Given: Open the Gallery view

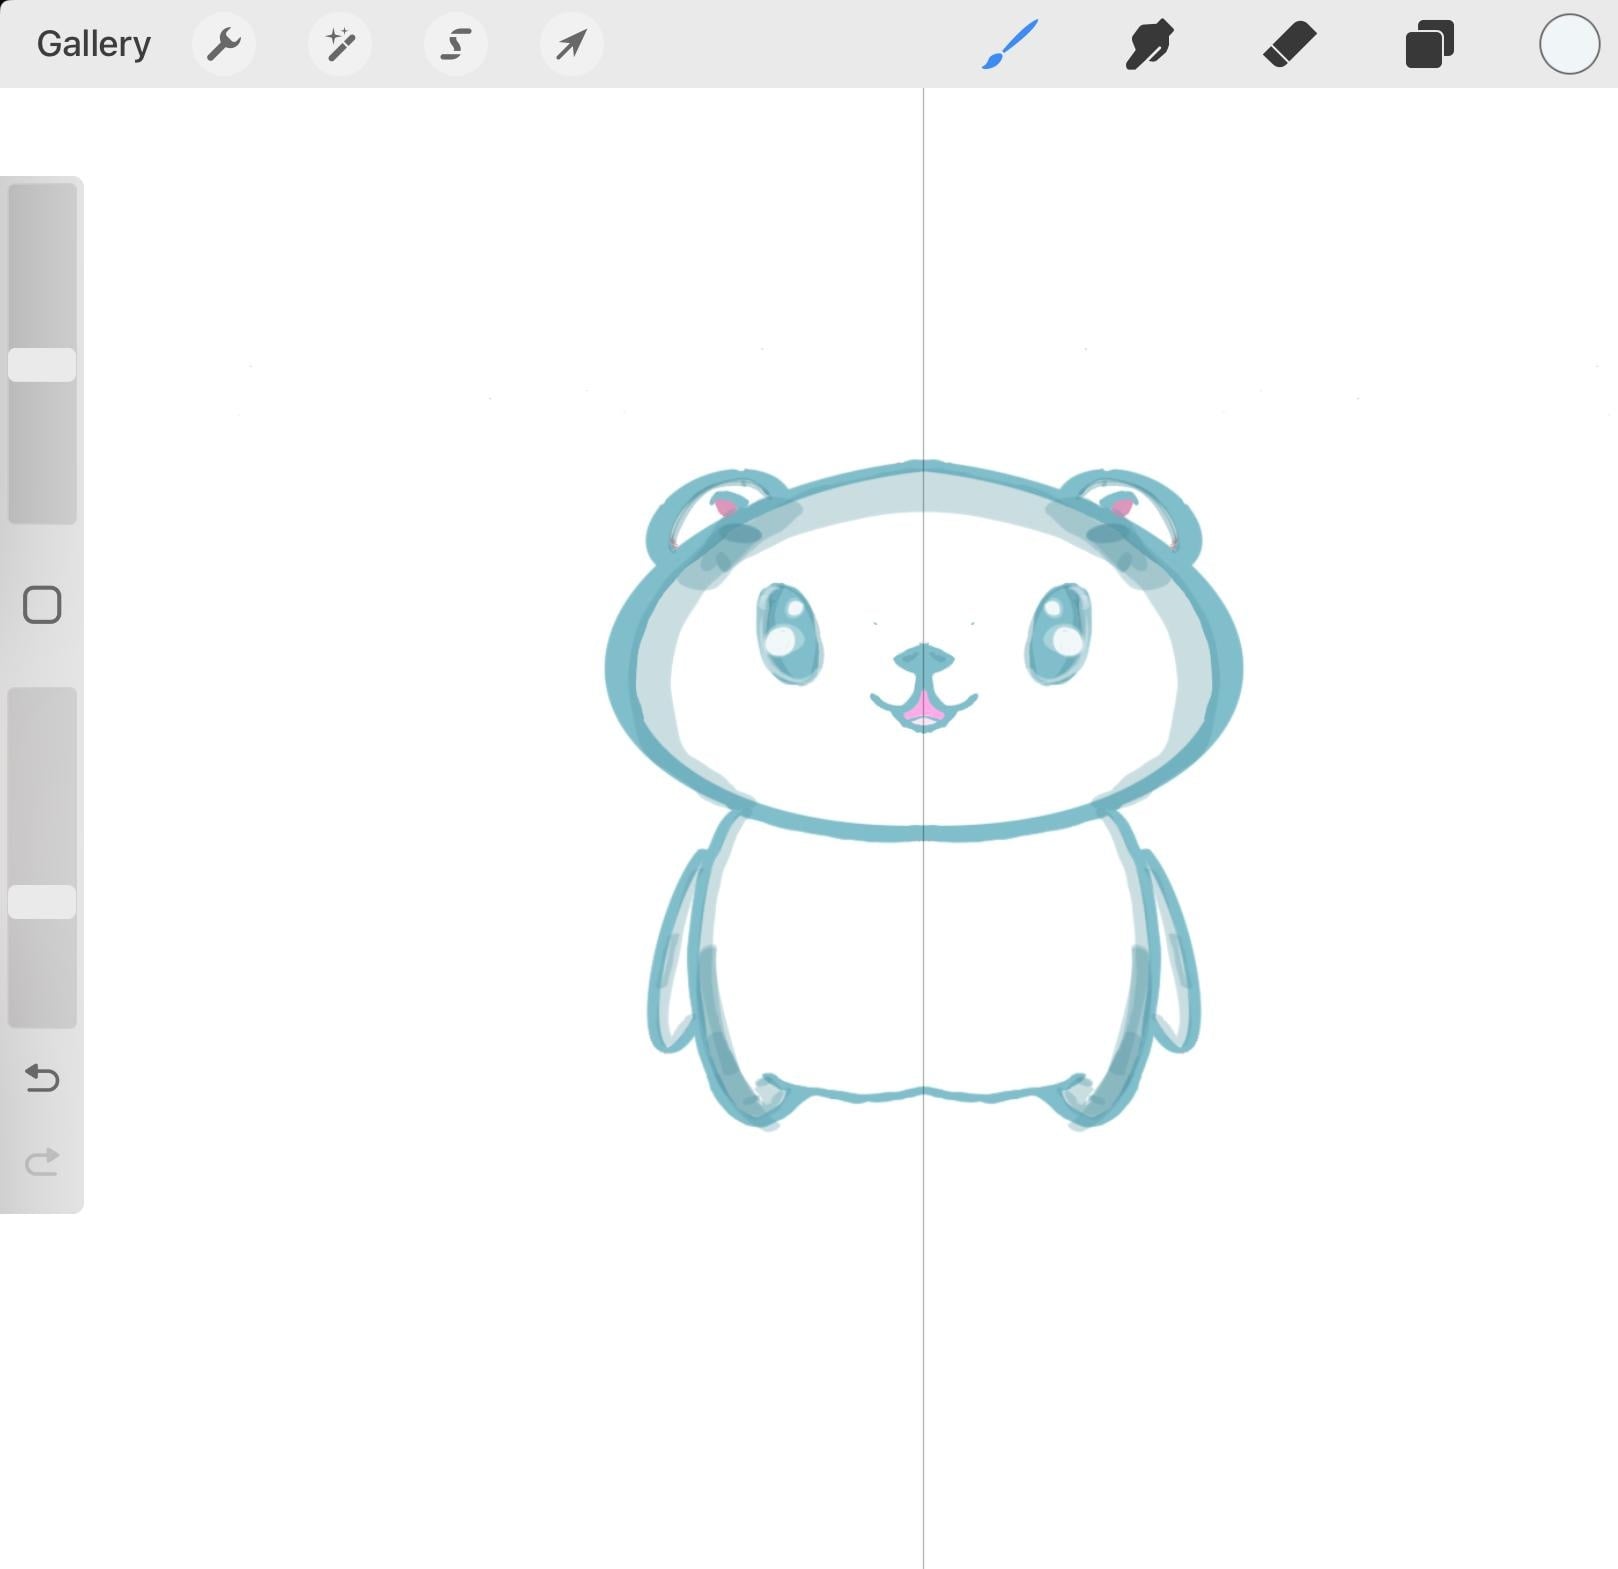Looking at the screenshot, I should (94, 44).
